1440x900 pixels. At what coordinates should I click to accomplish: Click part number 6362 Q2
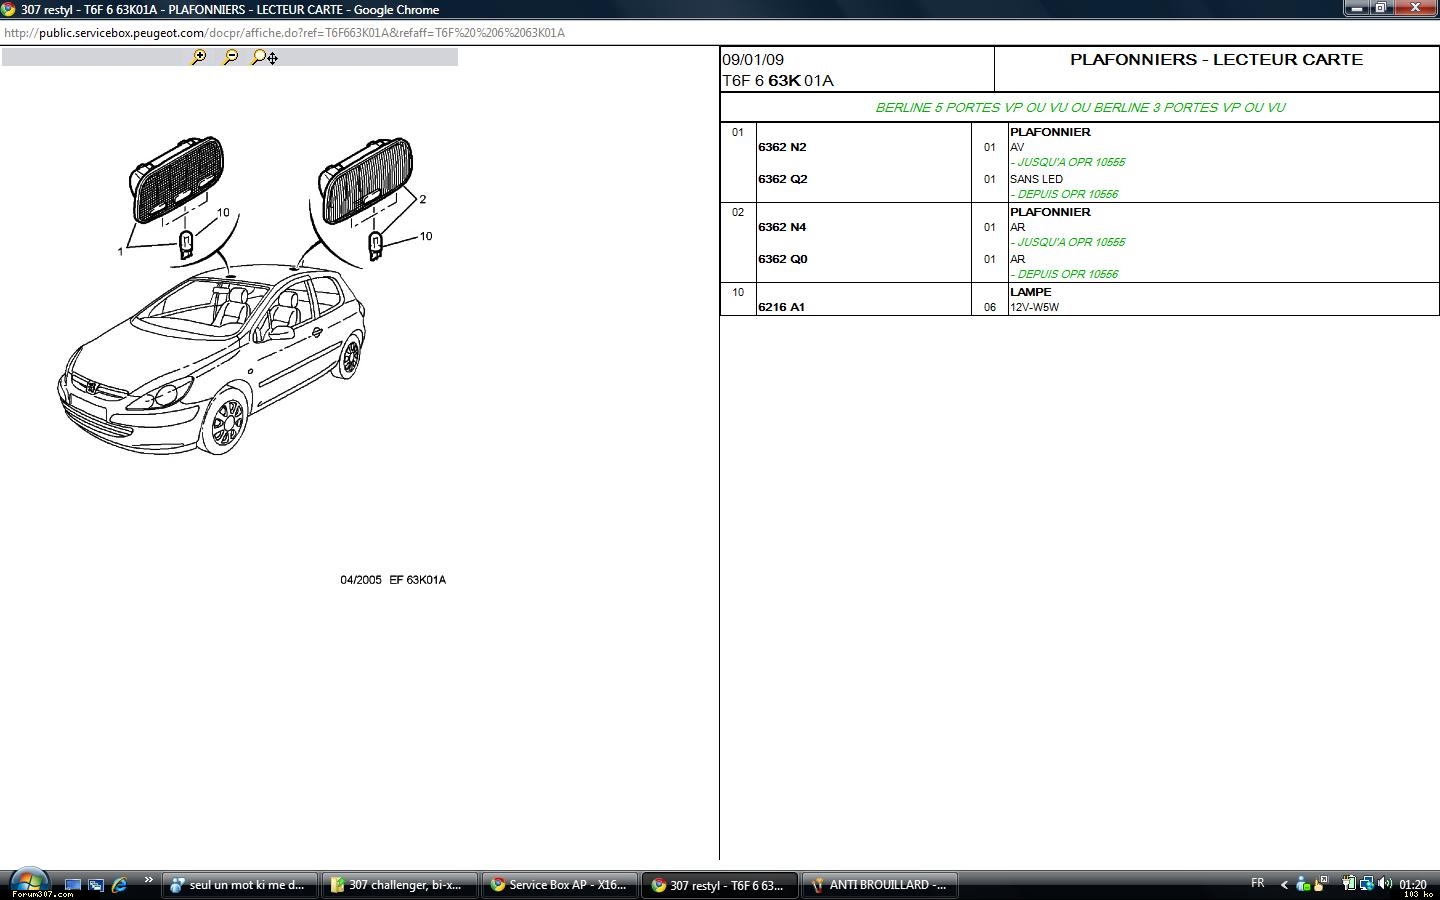tap(782, 179)
